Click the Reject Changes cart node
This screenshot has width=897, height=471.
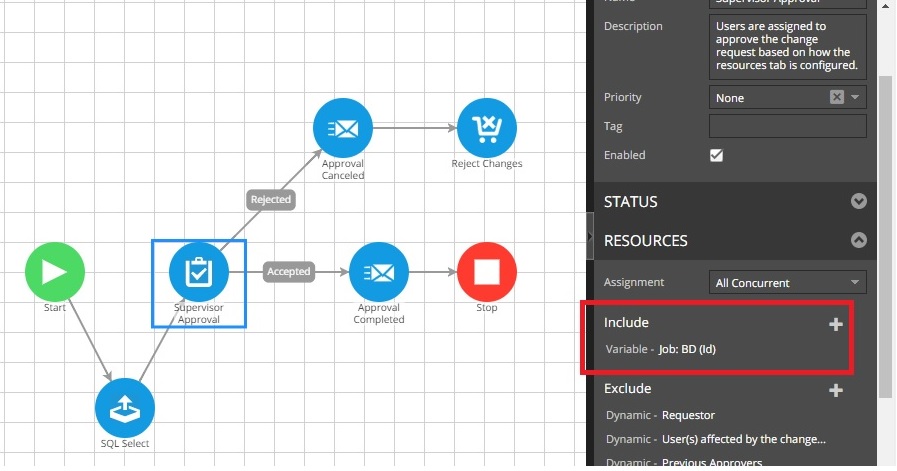(x=486, y=128)
